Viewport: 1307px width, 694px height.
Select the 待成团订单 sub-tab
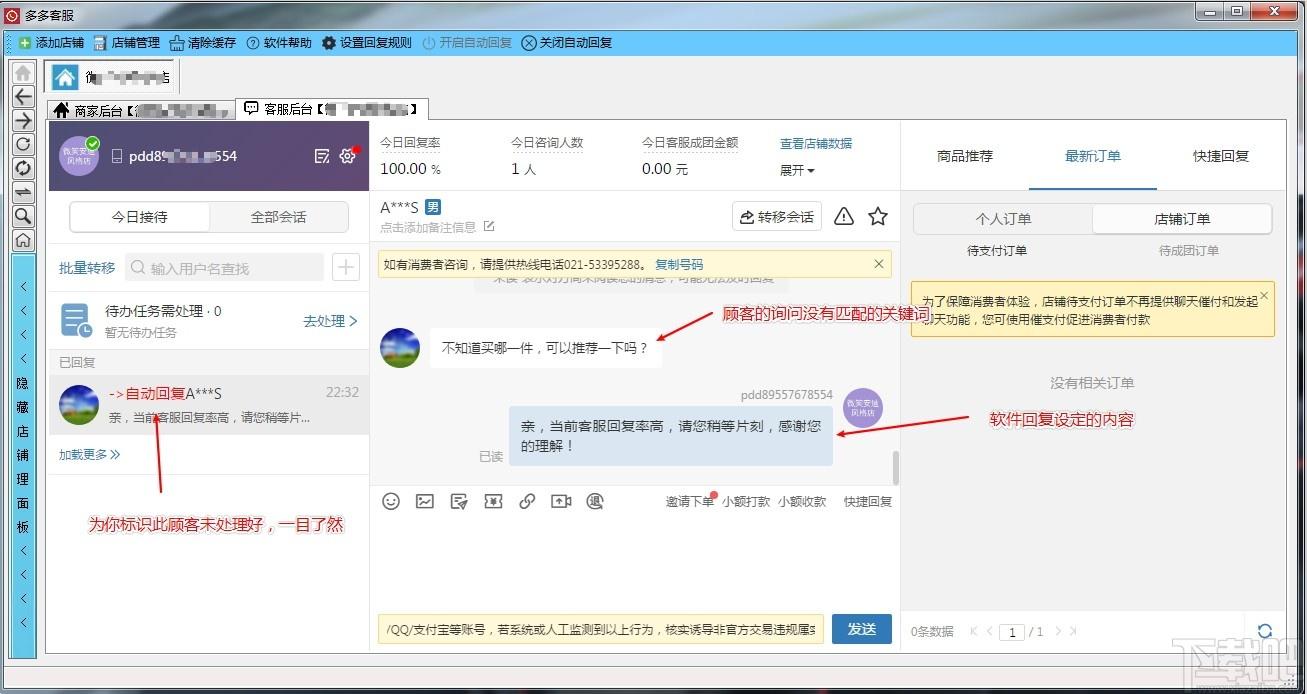click(x=1189, y=251)
